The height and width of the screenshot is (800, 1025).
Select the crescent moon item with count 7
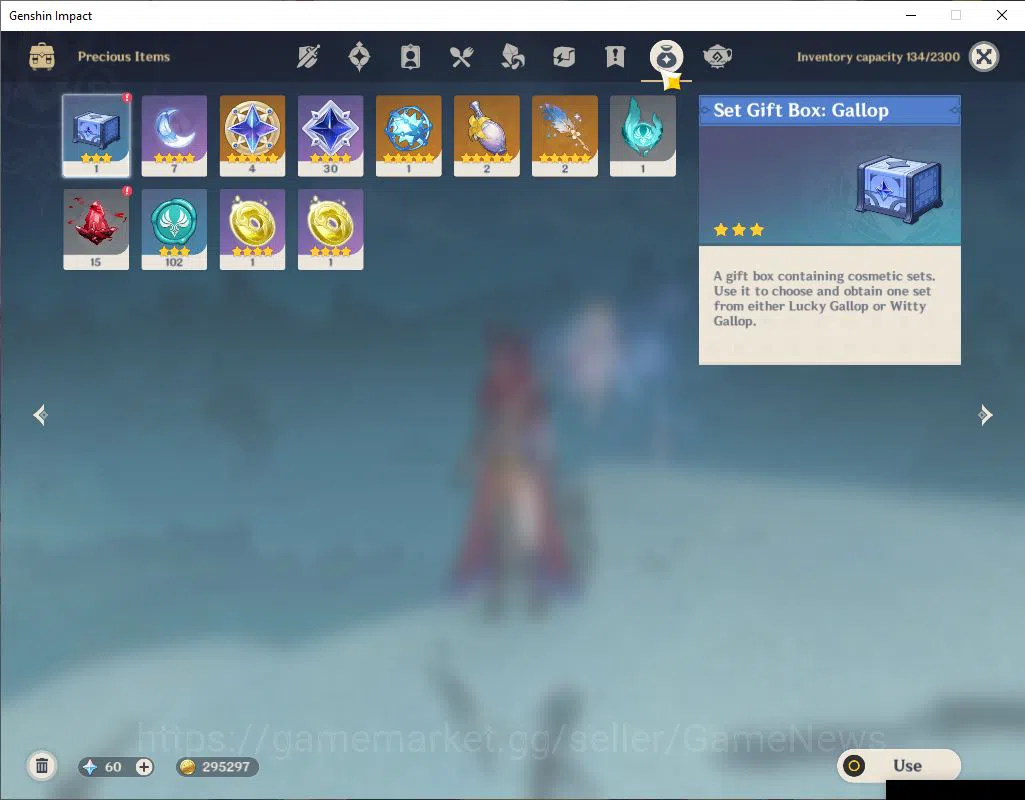[174, 136]
